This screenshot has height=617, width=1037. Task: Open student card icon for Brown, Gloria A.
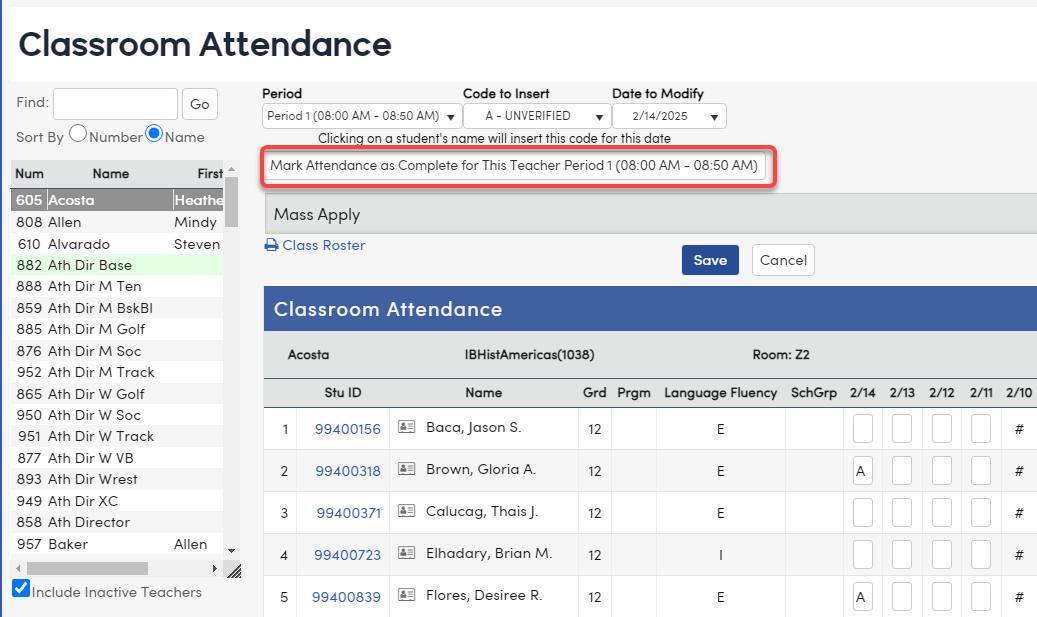click(406, 469)
